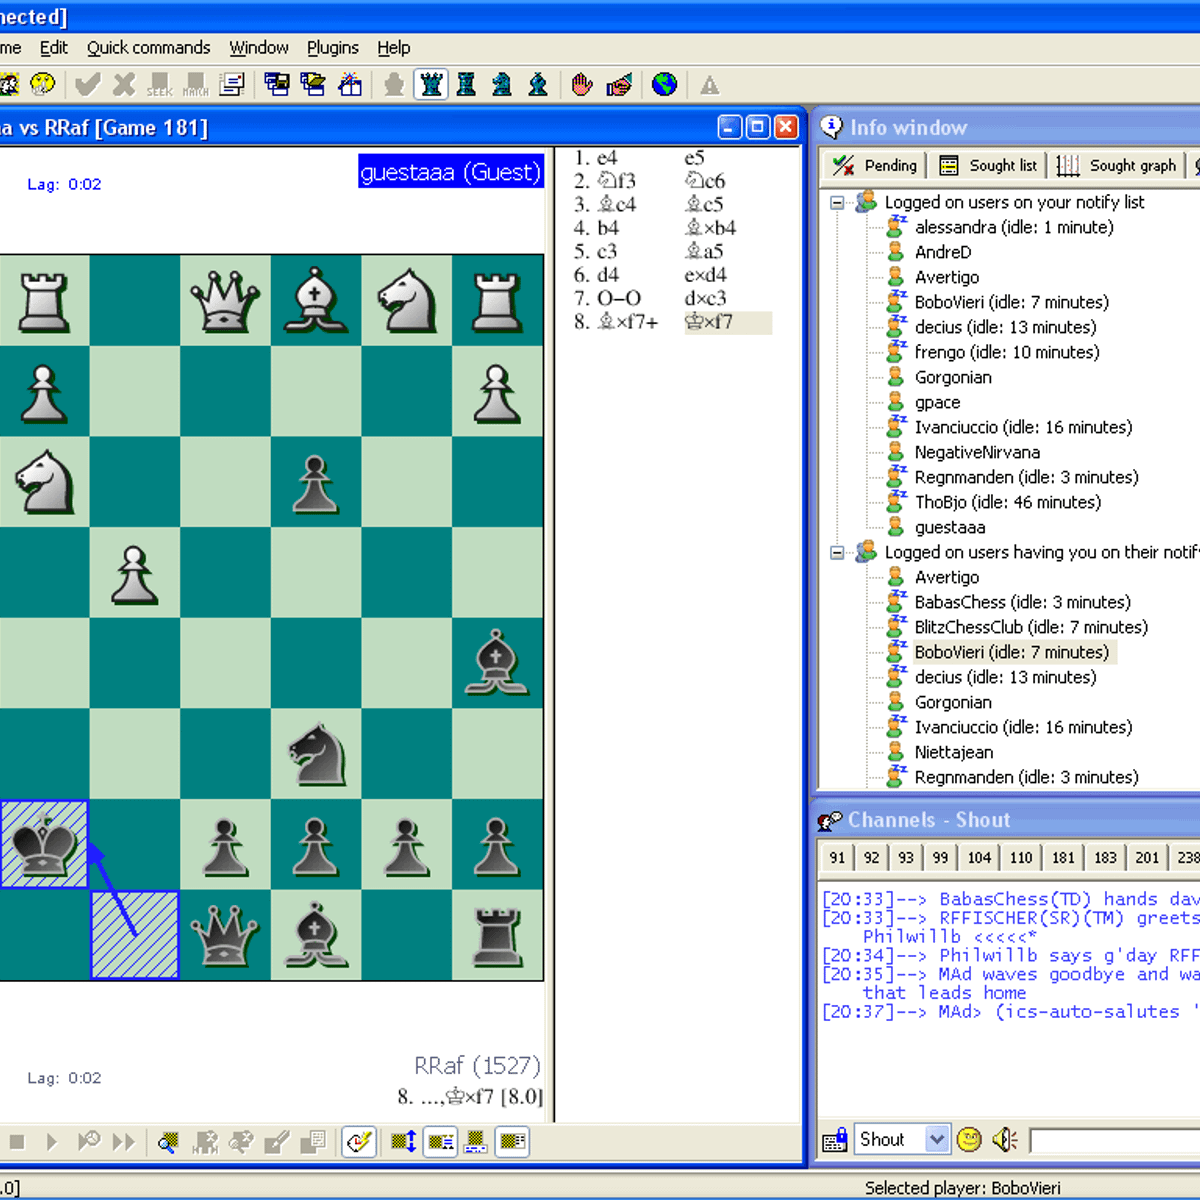Screen dimensions: 1200x1200
Task: Click the smiley face icon on the toolbar
Action: click(x=41, y=85)
